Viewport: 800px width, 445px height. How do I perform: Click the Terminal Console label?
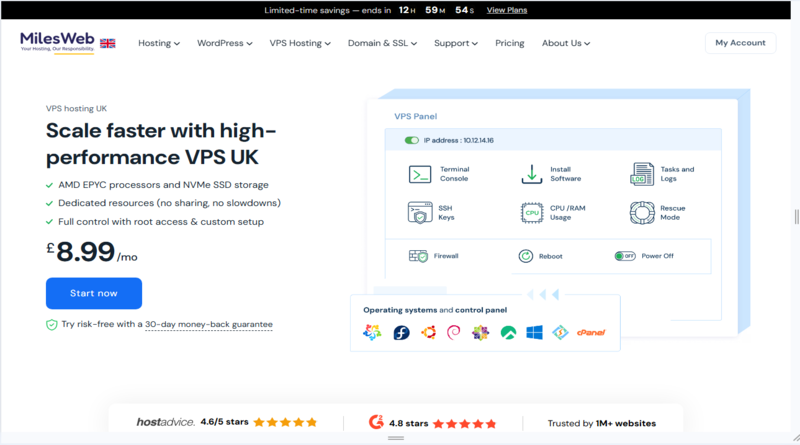pyautogui.click(x=455, y=174)
